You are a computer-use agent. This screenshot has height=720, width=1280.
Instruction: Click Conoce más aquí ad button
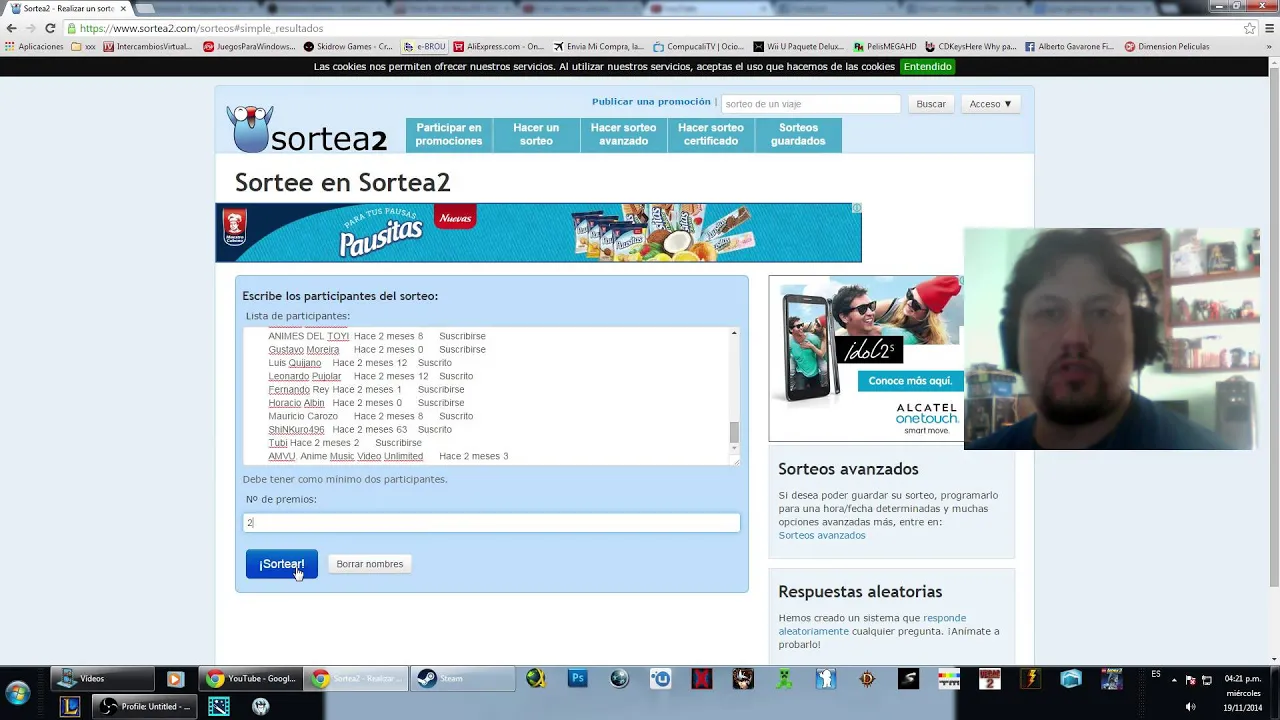[910, 381]
